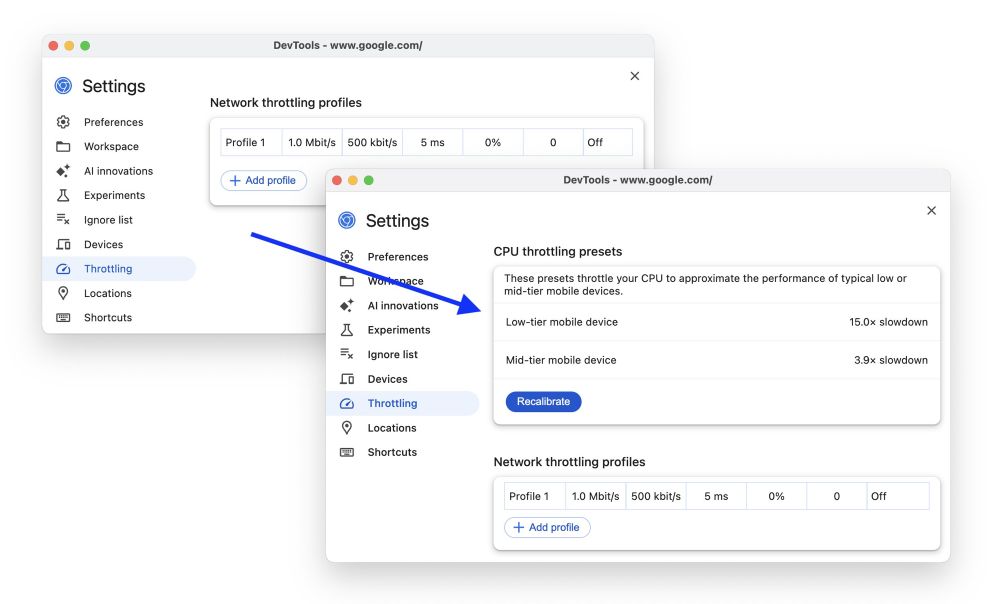Click Experiments flask icon in back window
This screenshot has height=604, width=1000.
point(63,195)
